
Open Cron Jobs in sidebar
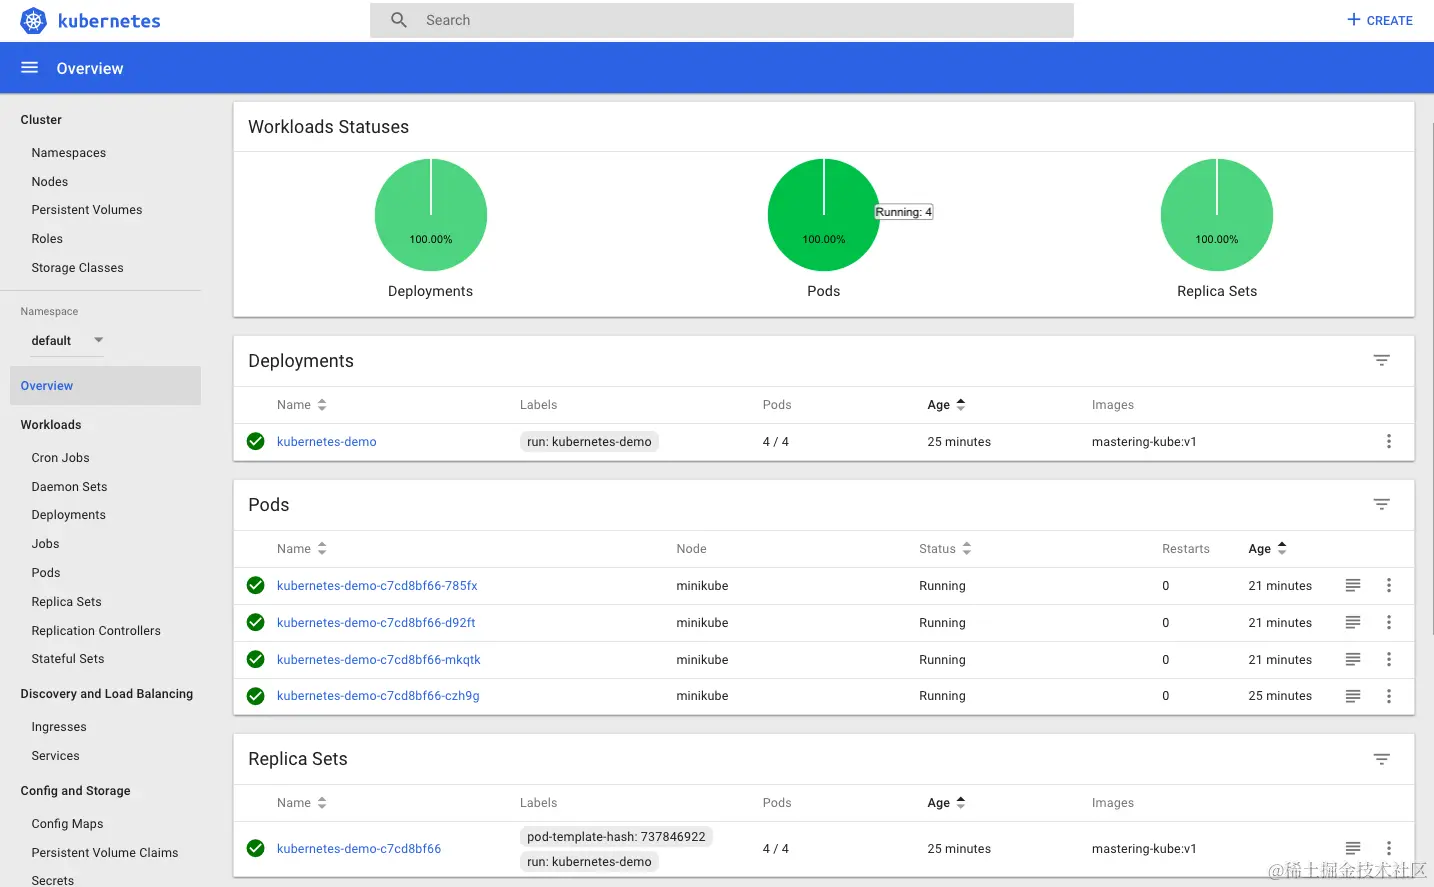pyautogui.click(x=61, y=458)
